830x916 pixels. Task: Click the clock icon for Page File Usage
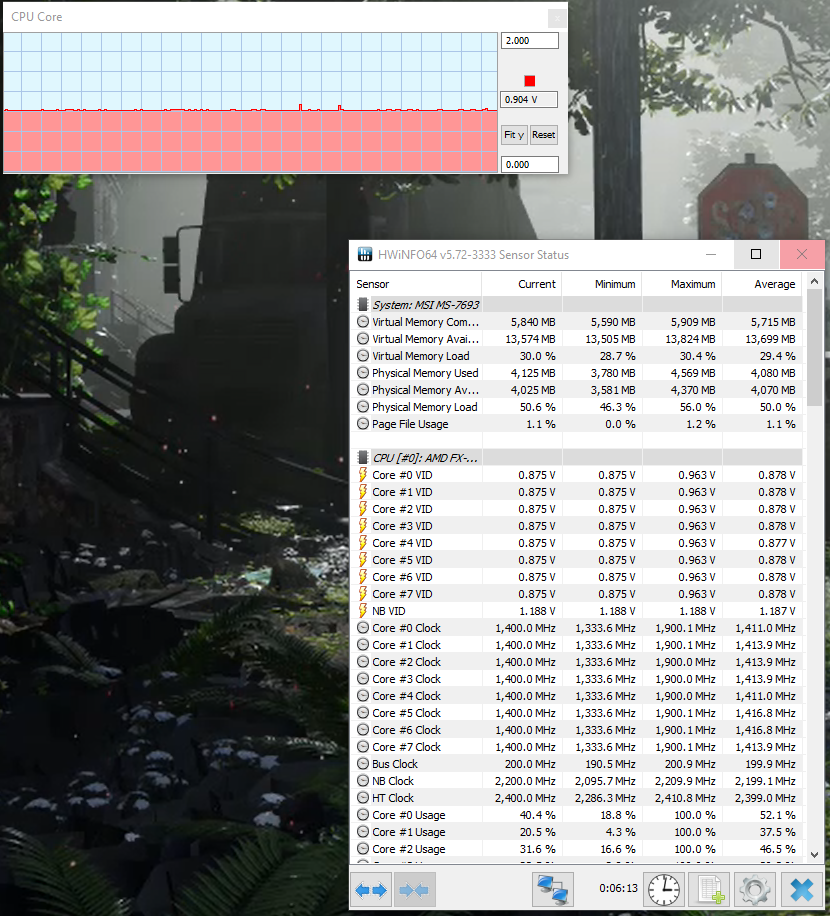(x=363, y=424)
